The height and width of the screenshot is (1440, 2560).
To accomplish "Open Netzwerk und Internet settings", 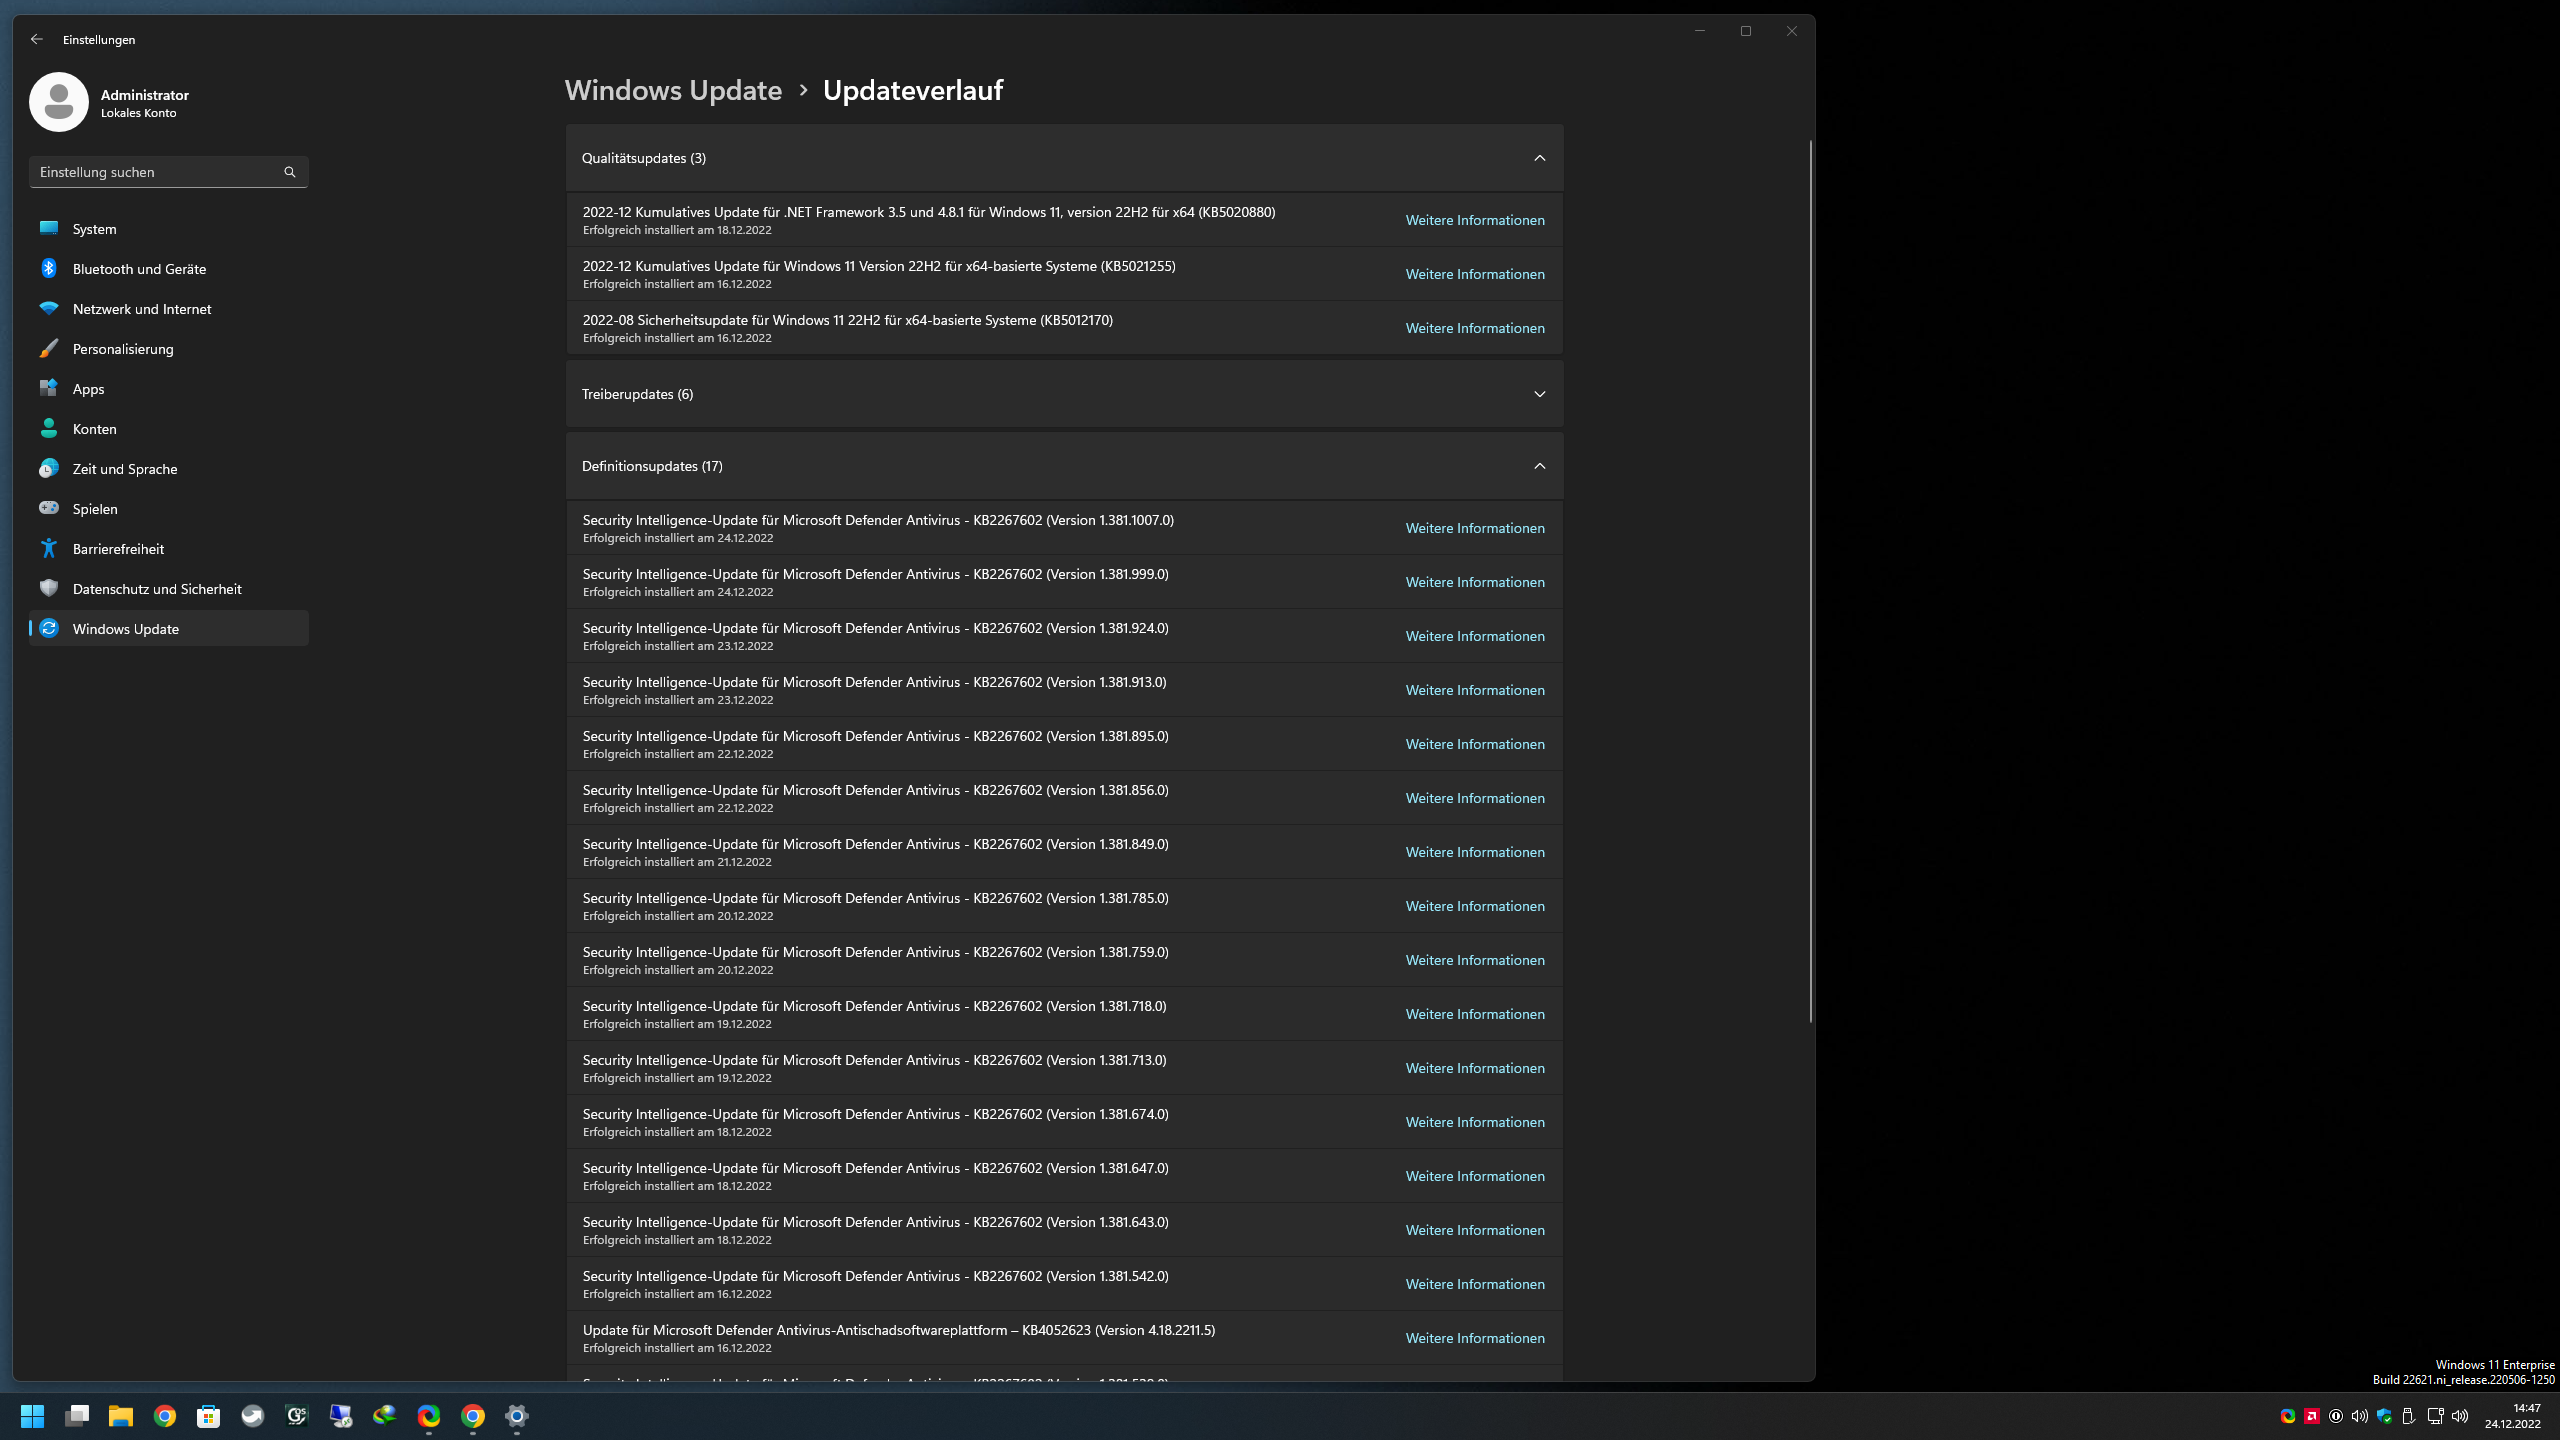I will (141, 309).
